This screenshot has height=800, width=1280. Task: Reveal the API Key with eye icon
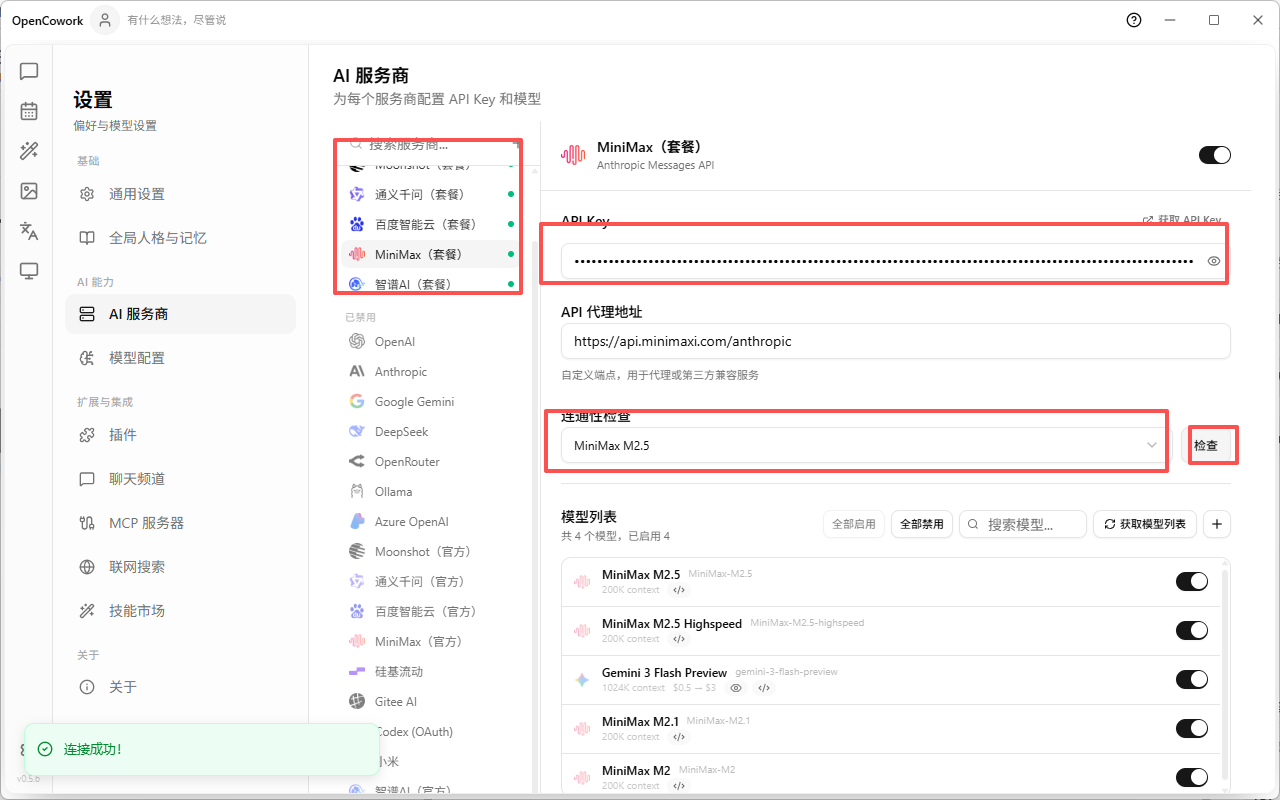tap(1214, 261)
